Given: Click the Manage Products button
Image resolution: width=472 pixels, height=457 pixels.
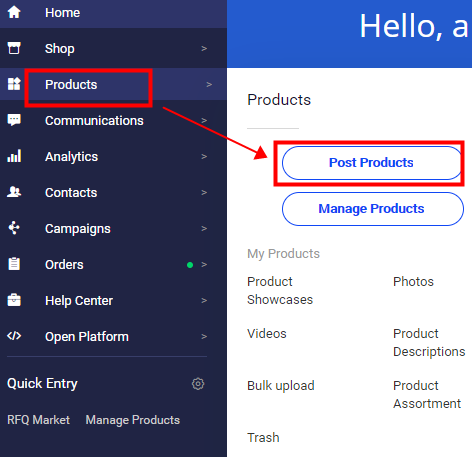Looking at the screenshot, I should click(x=373, y=209).
